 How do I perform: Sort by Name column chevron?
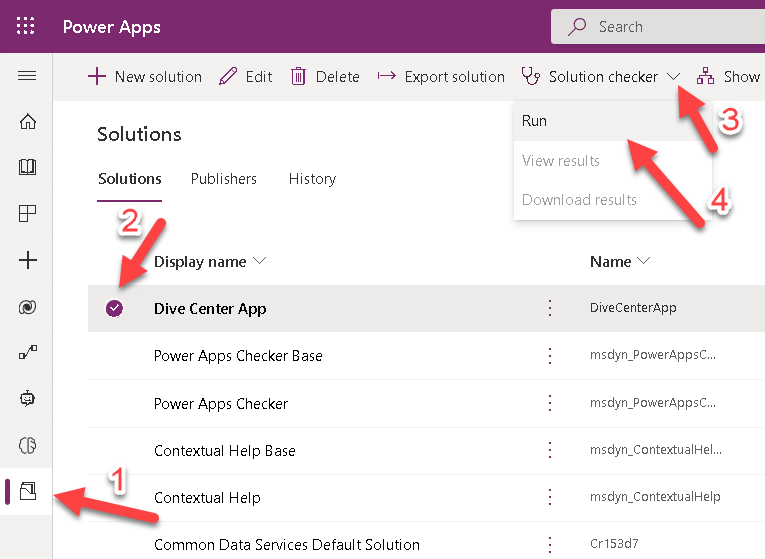click(644, 261)
